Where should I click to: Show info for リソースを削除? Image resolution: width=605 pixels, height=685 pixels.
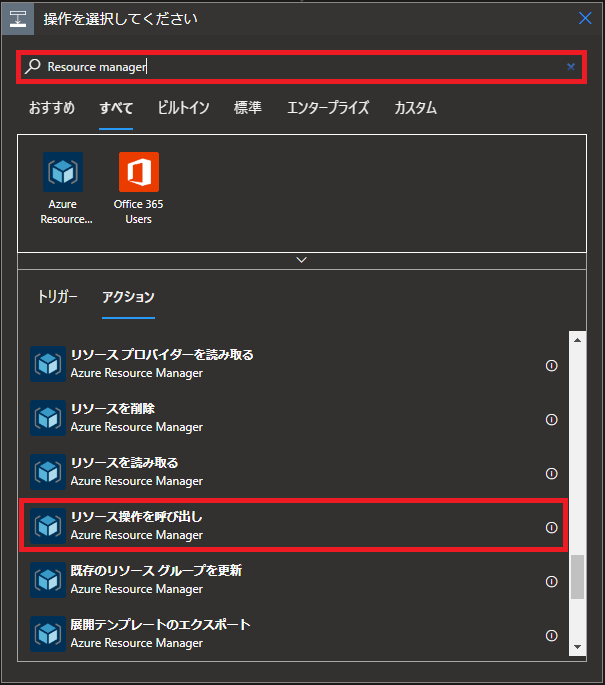(x=551, y=419)
